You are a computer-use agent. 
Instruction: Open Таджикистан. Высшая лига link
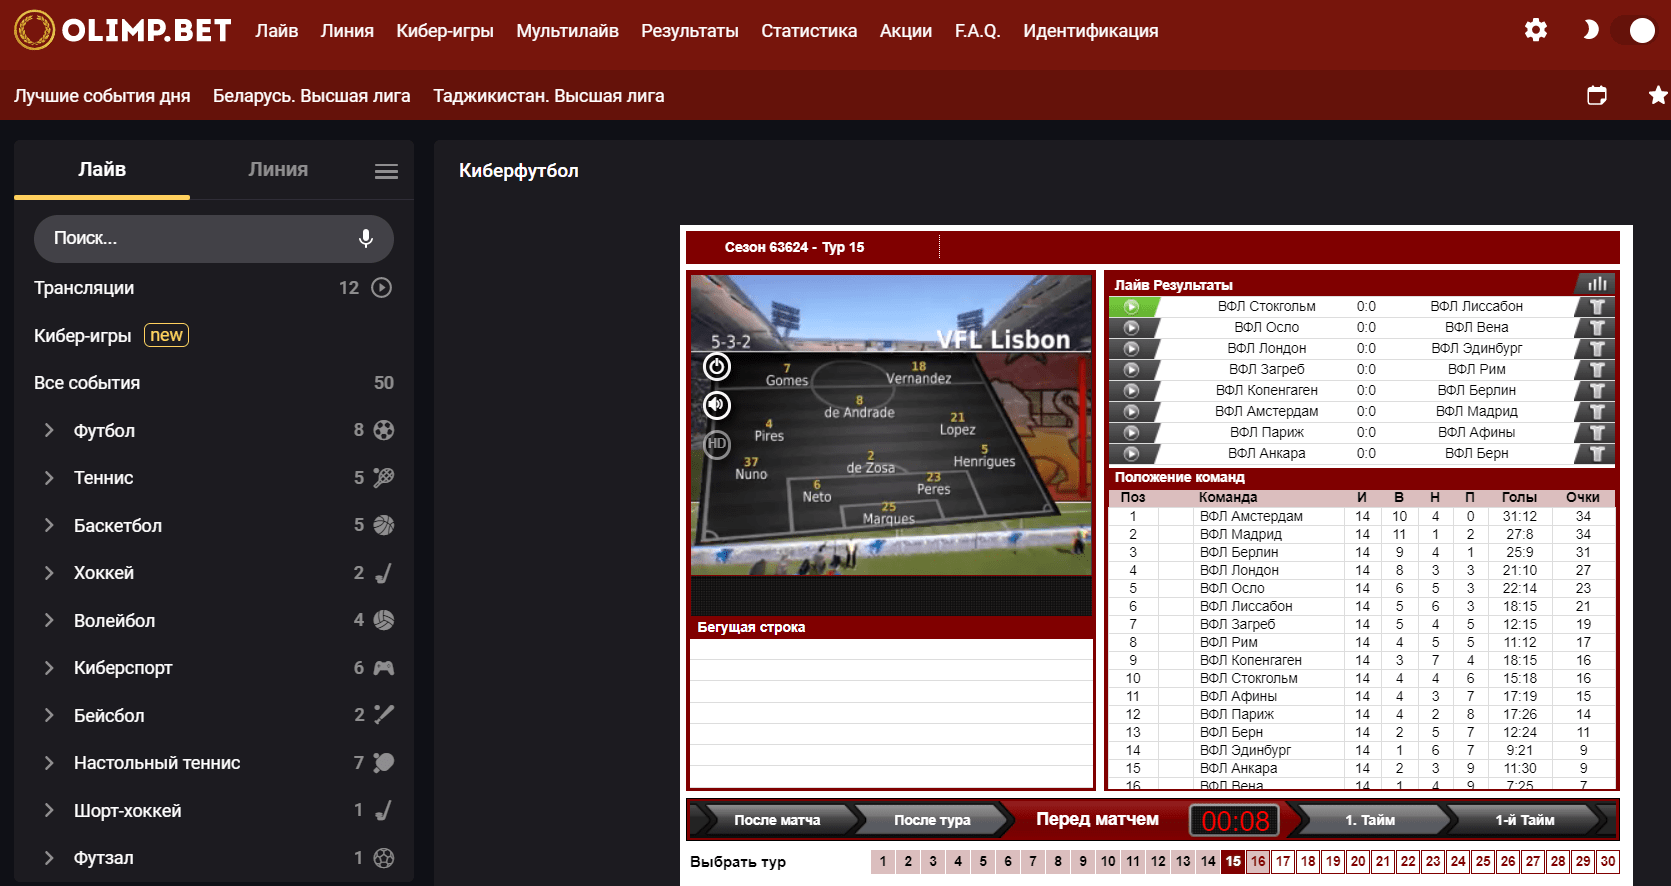(549, 96)
